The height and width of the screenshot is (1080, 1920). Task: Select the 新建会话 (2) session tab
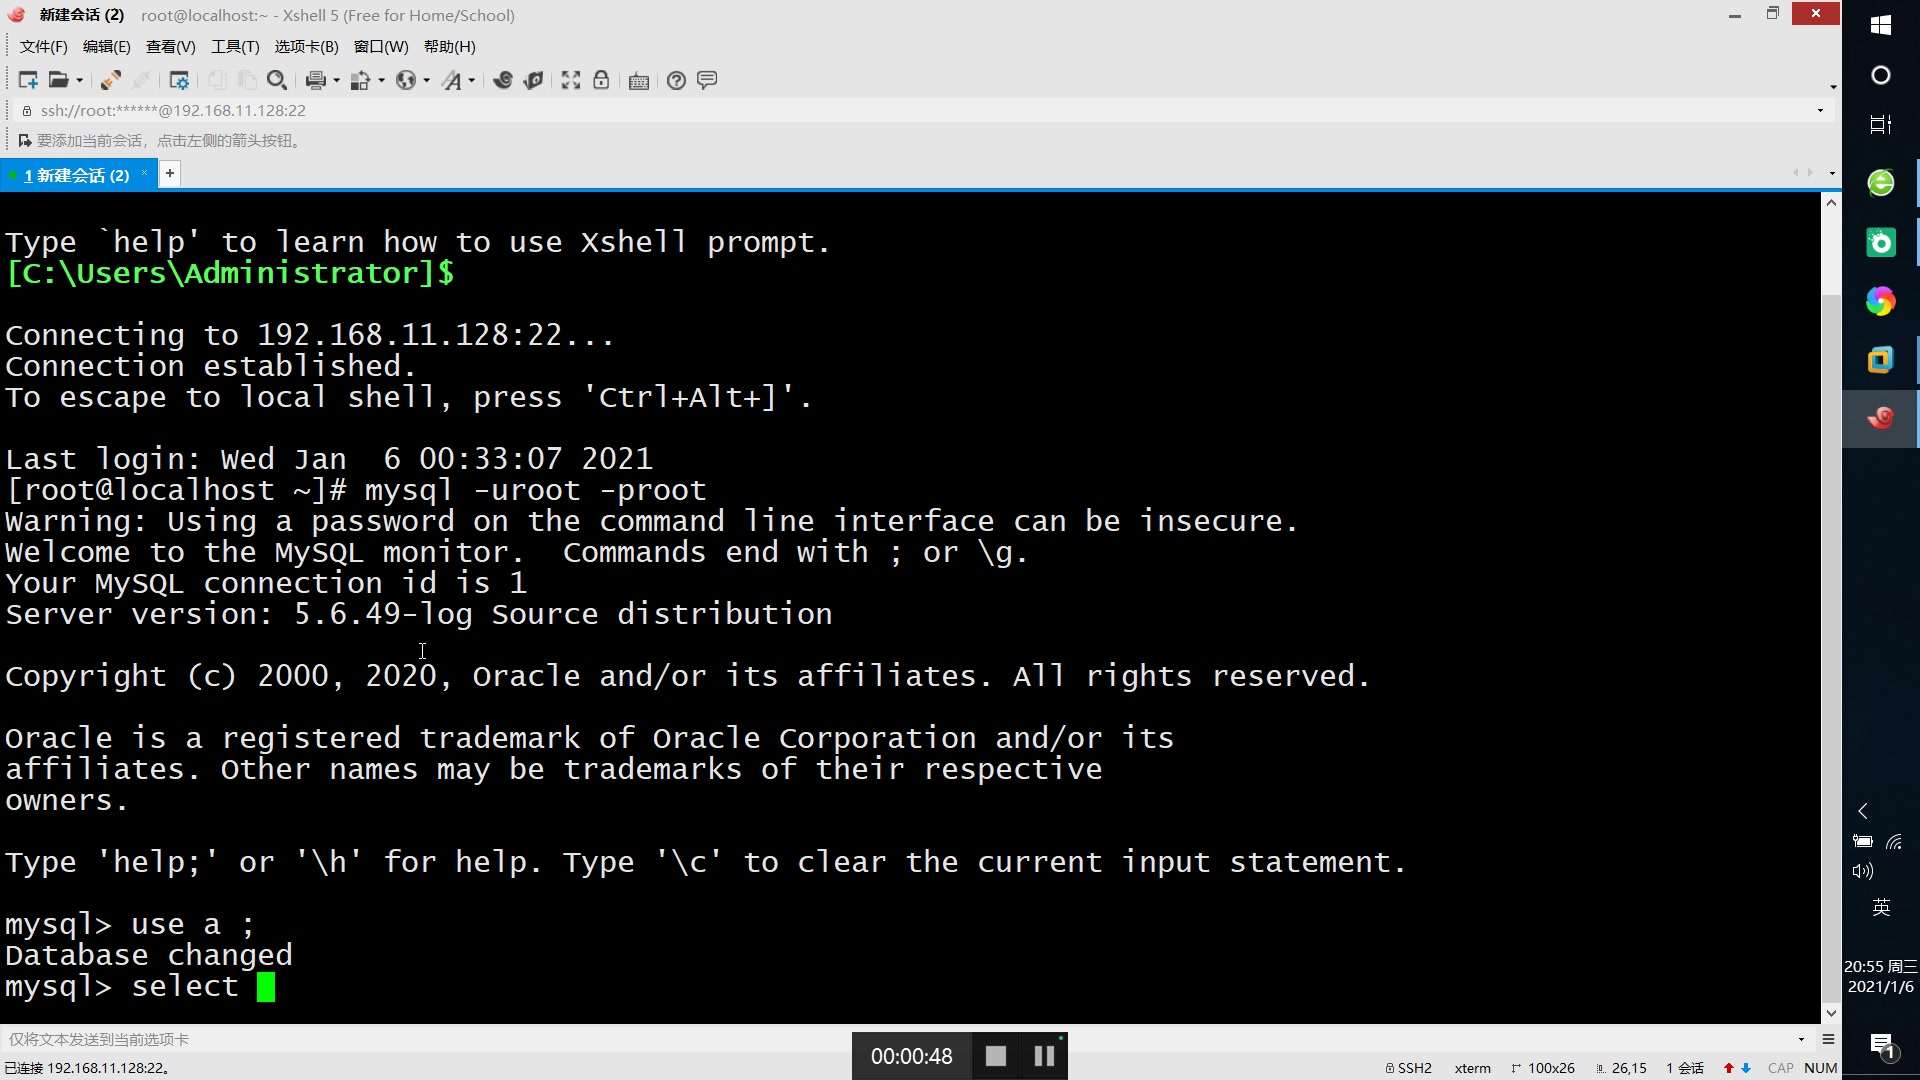click(76, 175)
